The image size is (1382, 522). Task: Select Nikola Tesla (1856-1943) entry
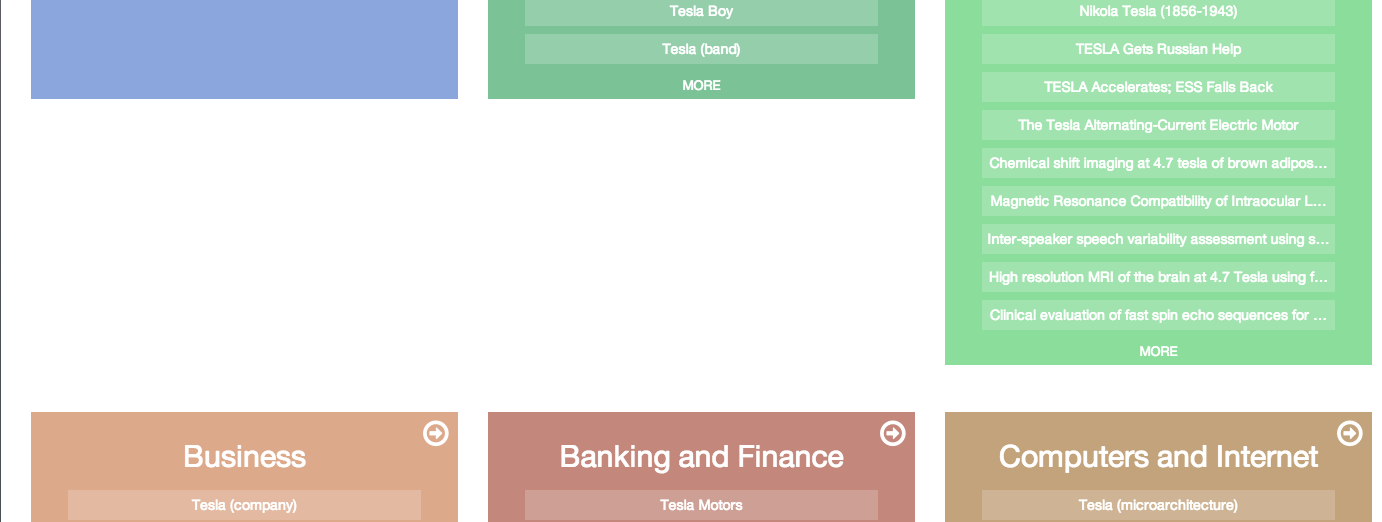(x=1158, y=12)
